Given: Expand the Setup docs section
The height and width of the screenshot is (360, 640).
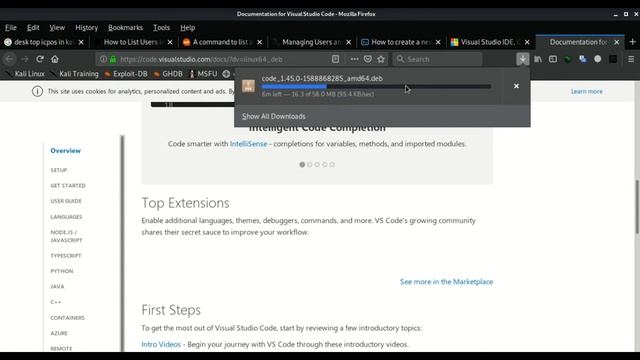Looking at the screenshot, I should [x=59, y=170].
